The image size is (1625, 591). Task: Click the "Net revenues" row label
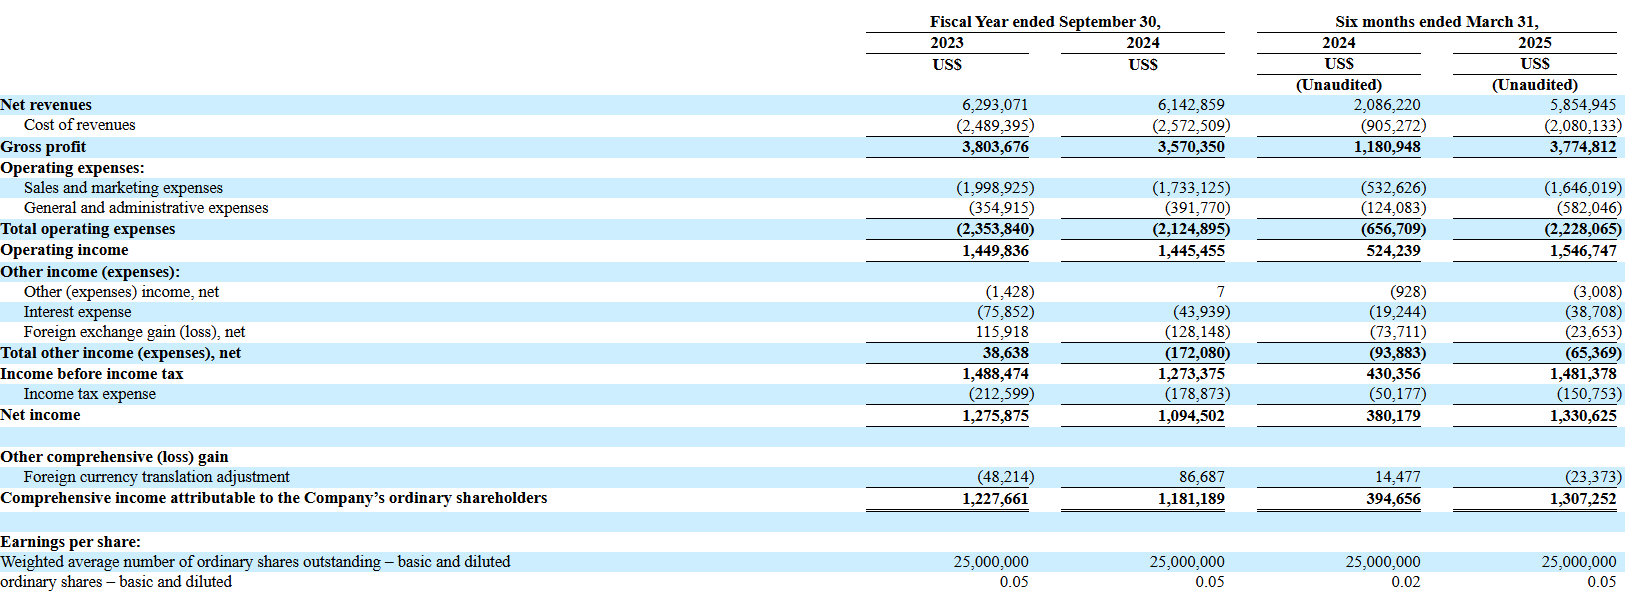coord(46,105)
